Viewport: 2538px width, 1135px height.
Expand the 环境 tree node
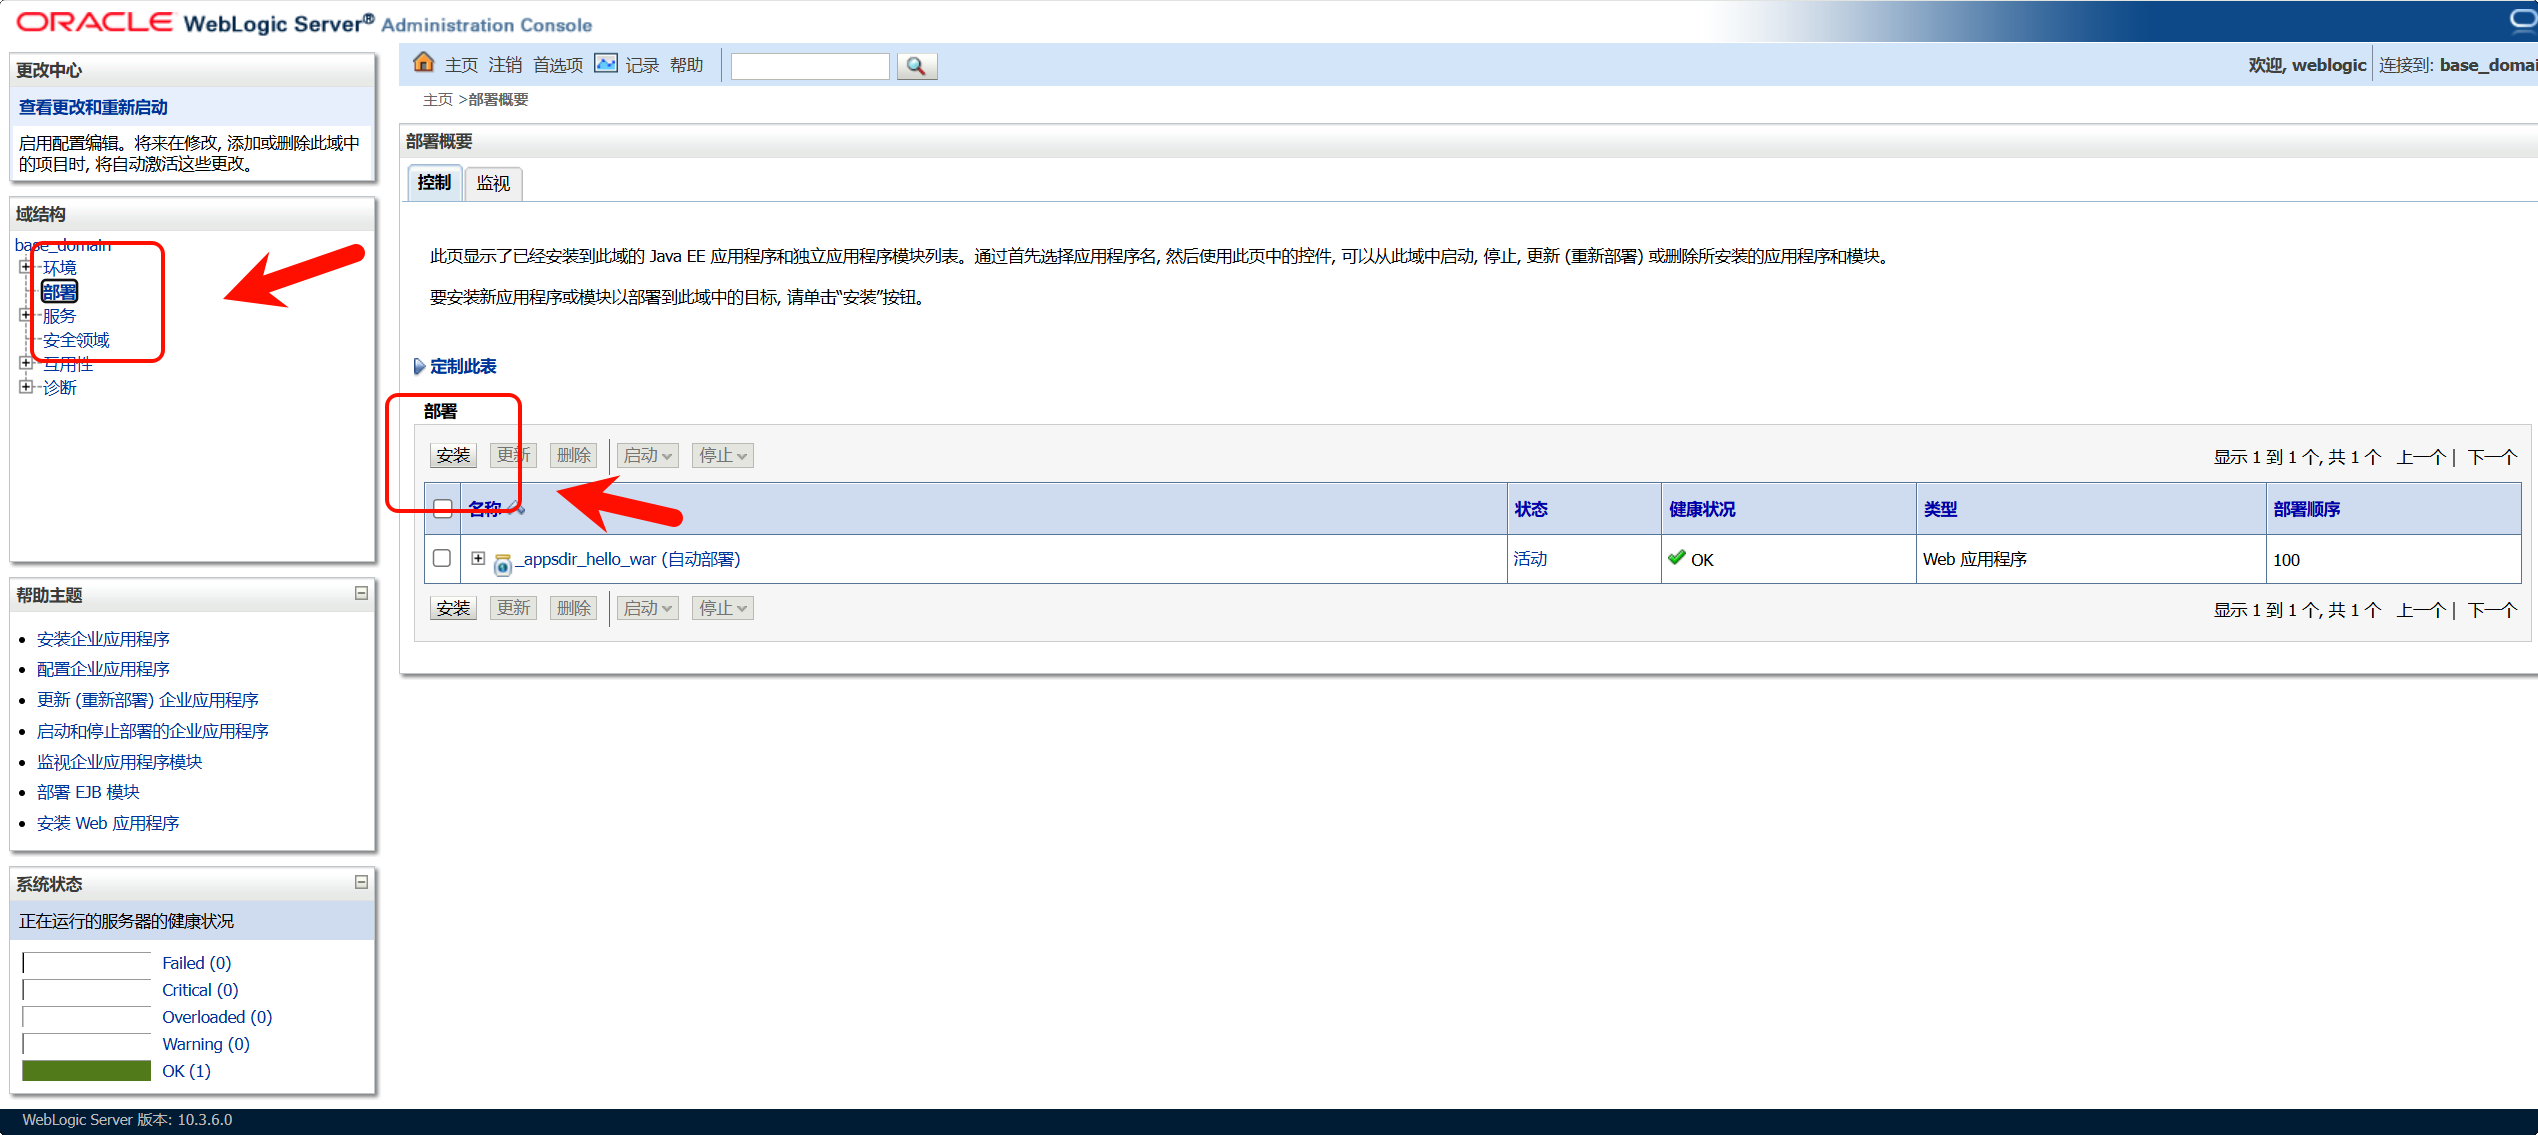click(25, 267)
